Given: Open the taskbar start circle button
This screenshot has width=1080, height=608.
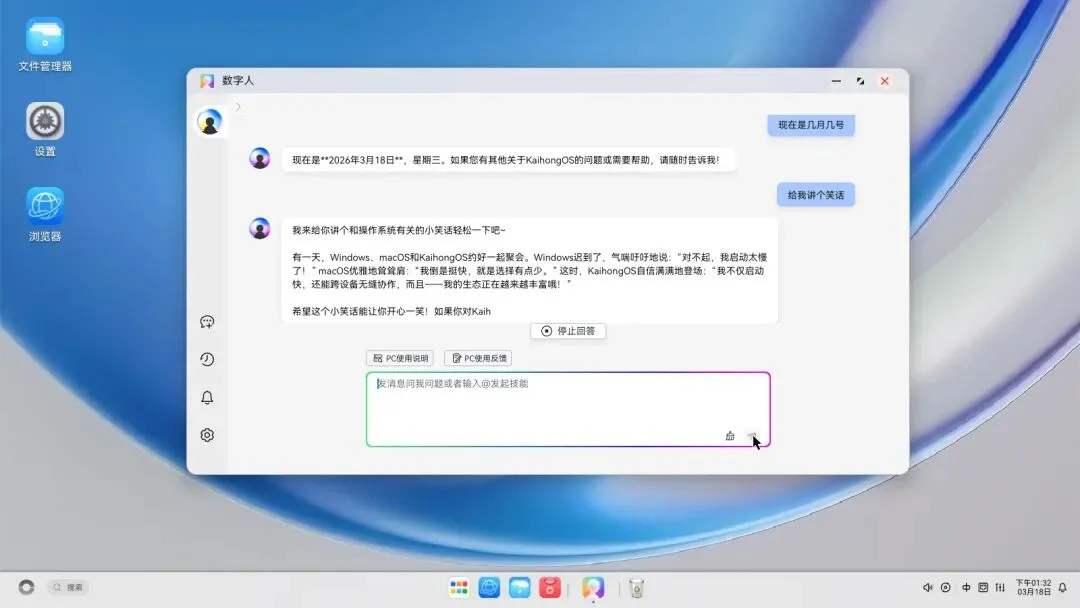Looking at the screenshot, I should 26,587.
